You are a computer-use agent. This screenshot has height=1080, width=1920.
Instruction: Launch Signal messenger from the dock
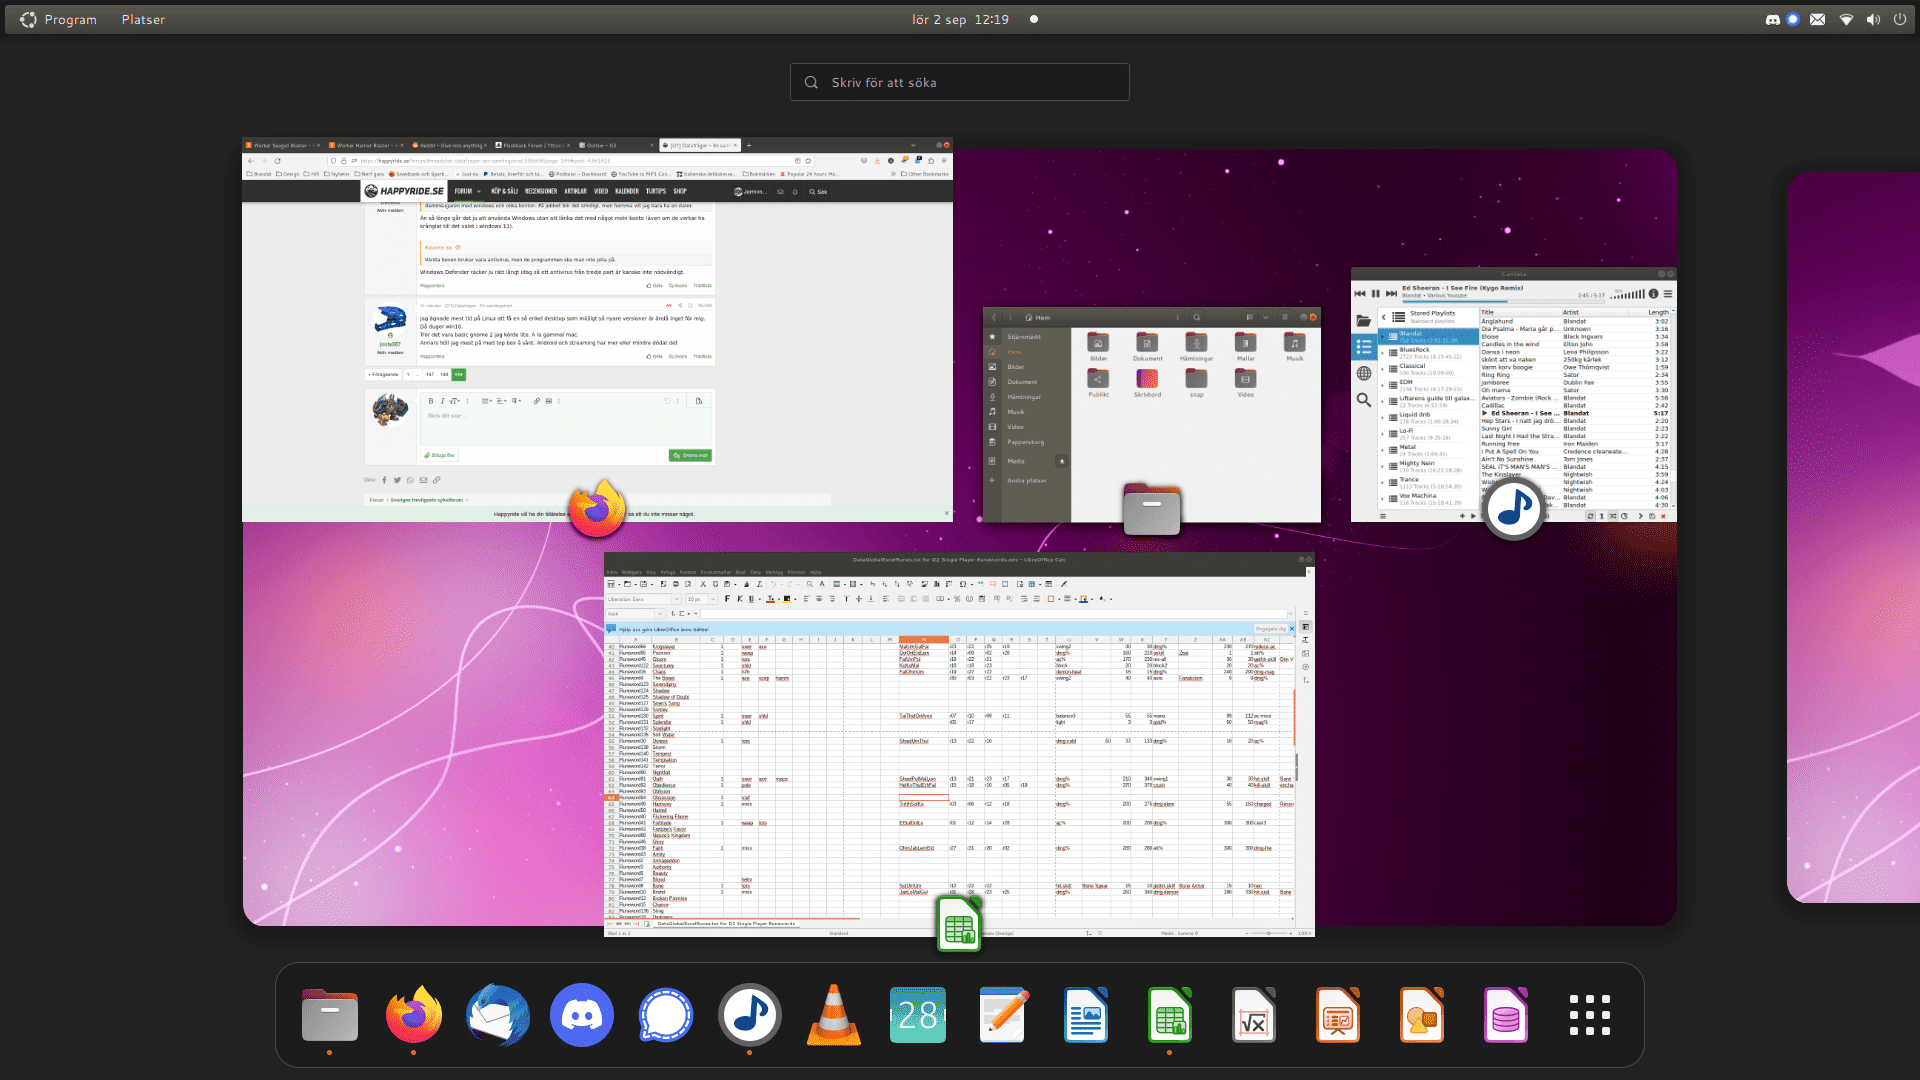coord(666,1015)
